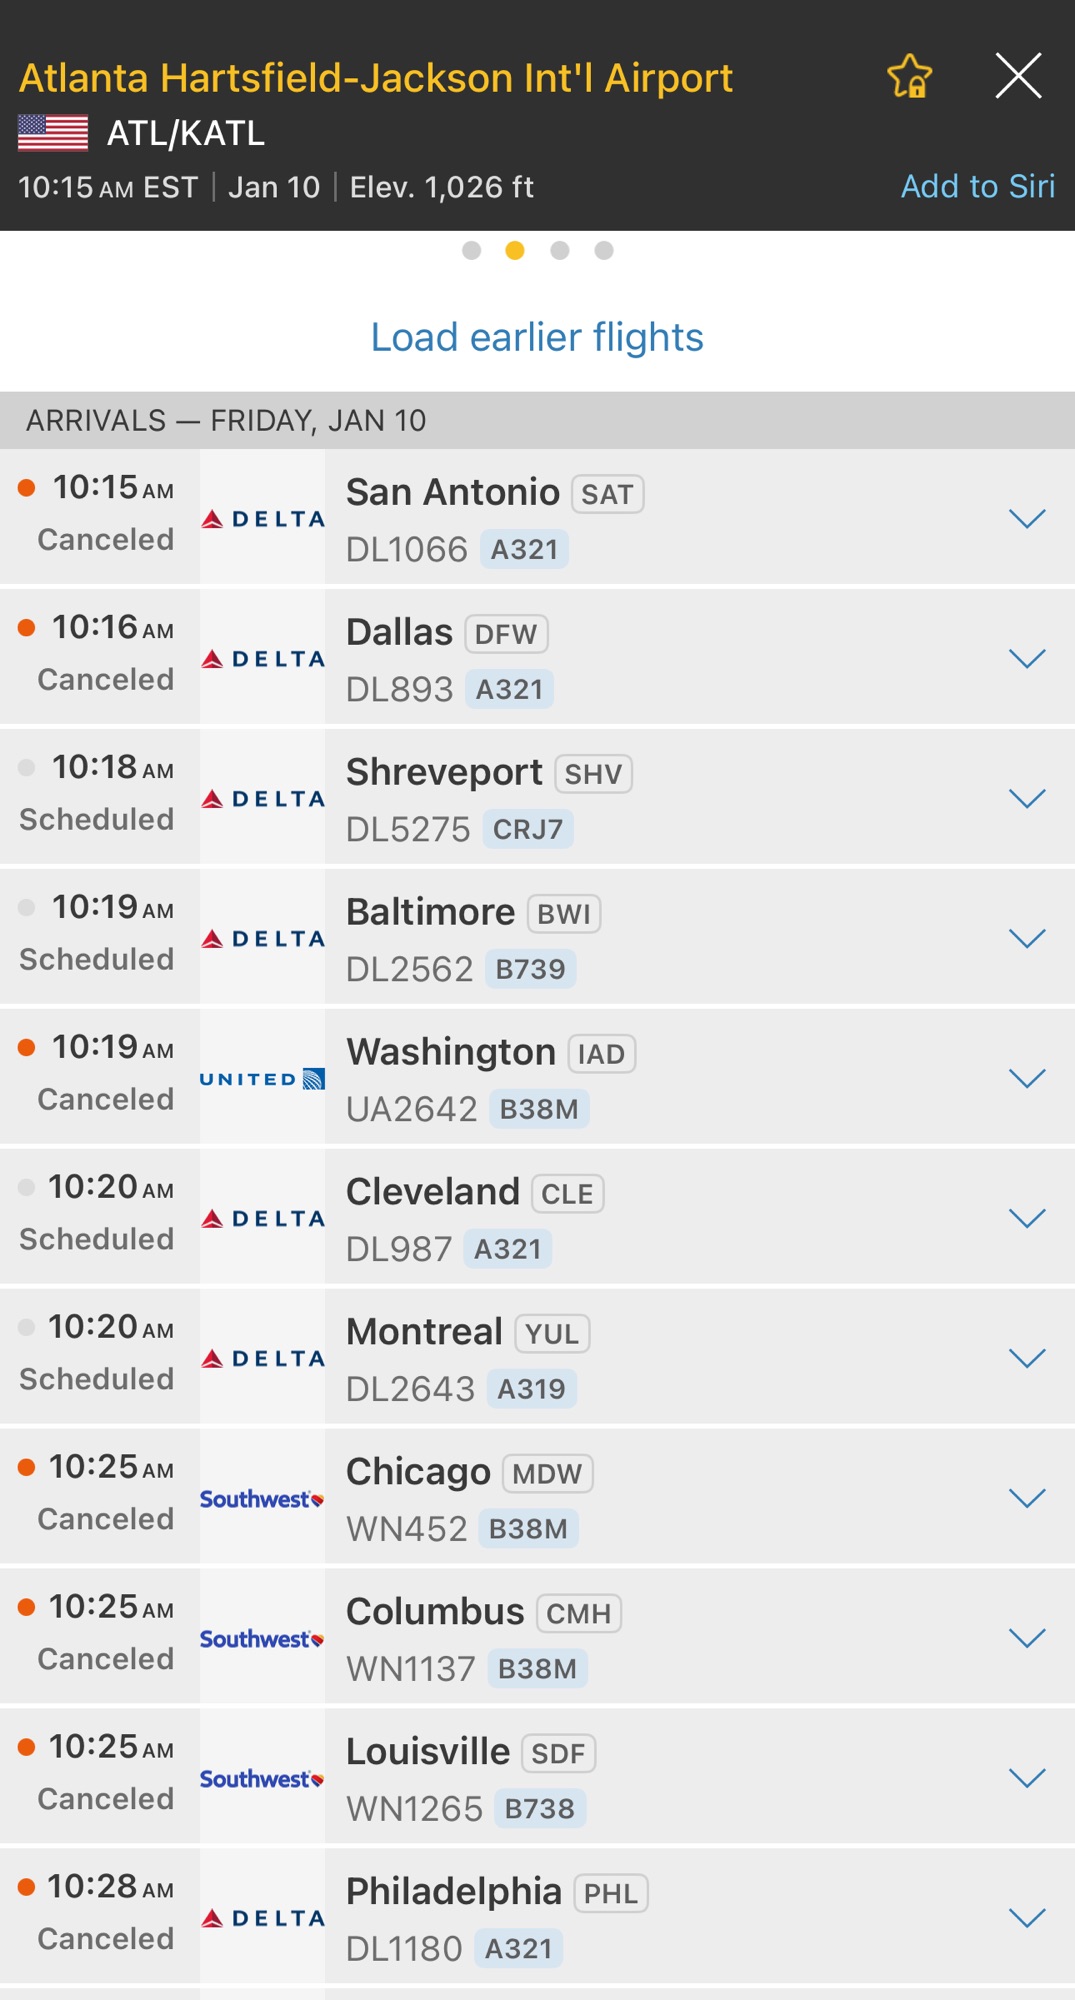The width and height of the screenshot is (1075, 2000).
Task: Tap Southwest logo on Louisville flight
Action: (263, 1778)
